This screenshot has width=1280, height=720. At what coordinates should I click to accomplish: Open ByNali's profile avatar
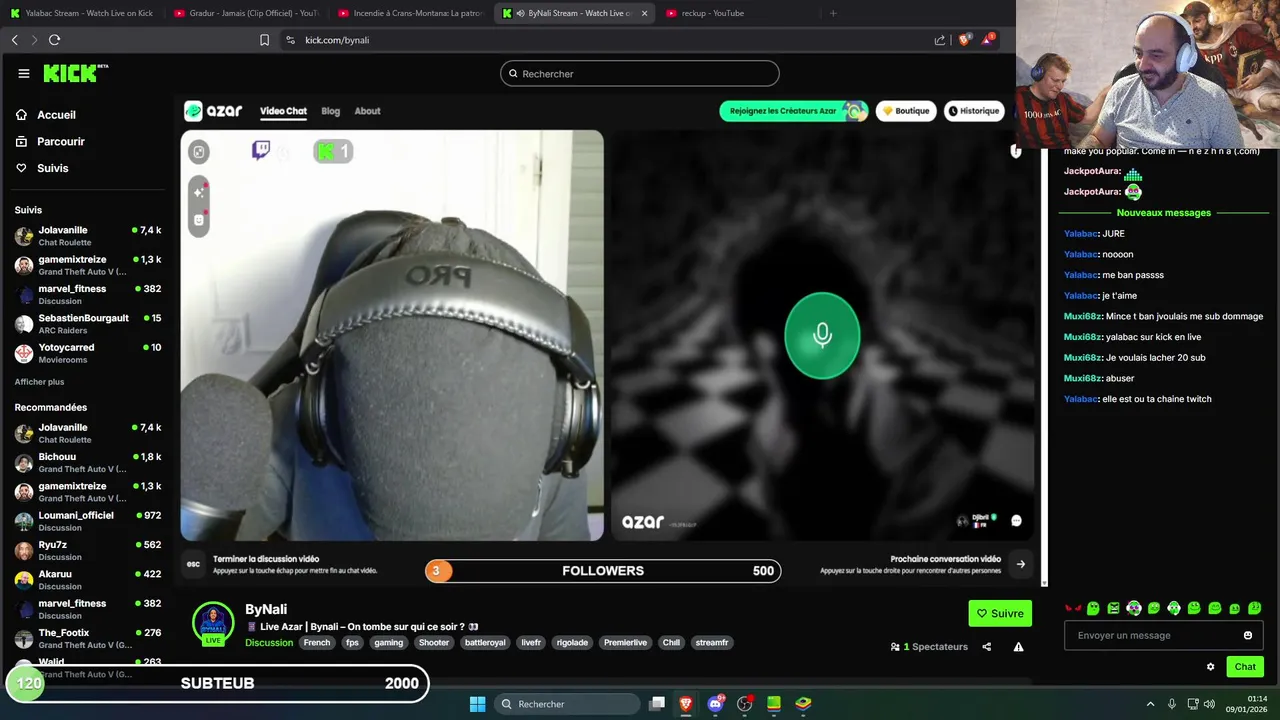click(213, 622)
